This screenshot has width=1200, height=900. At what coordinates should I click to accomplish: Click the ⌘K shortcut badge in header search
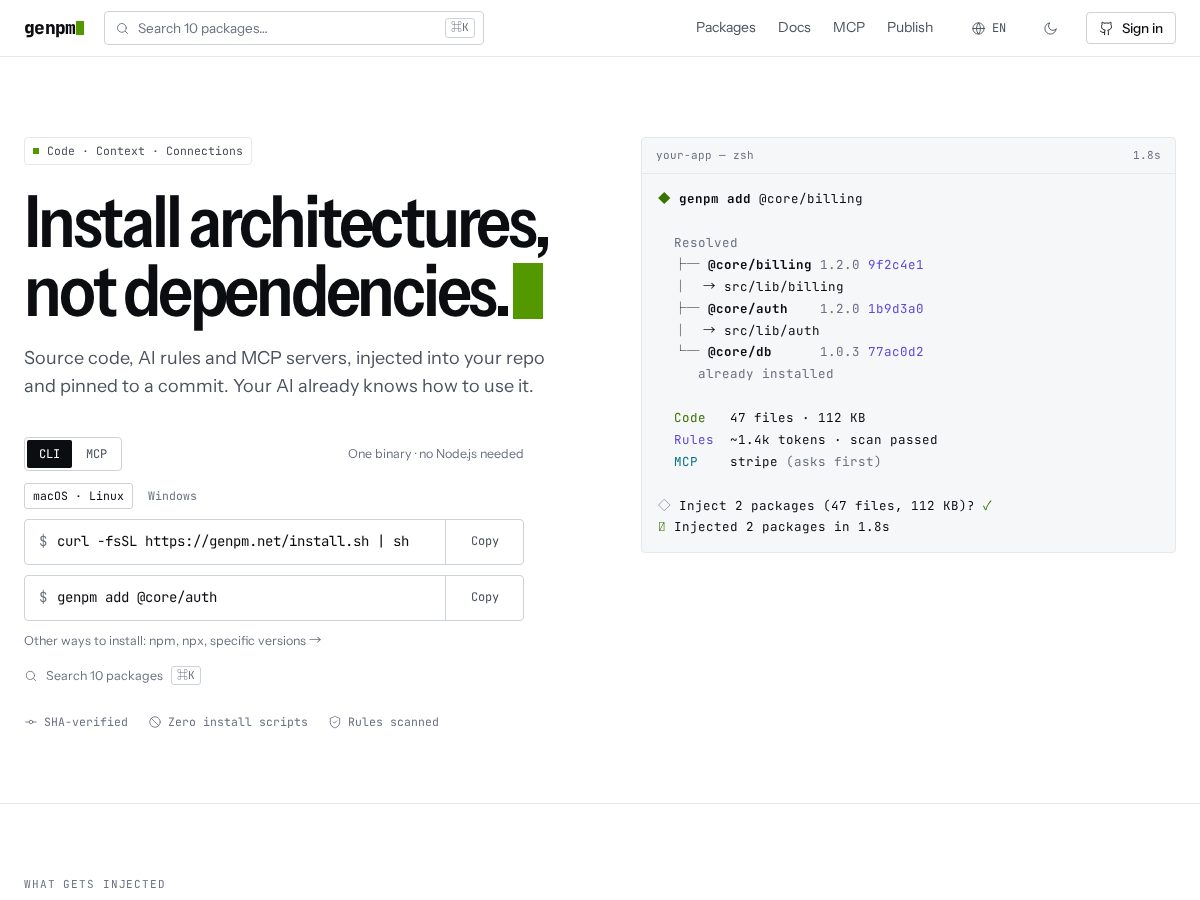(460, 28)
